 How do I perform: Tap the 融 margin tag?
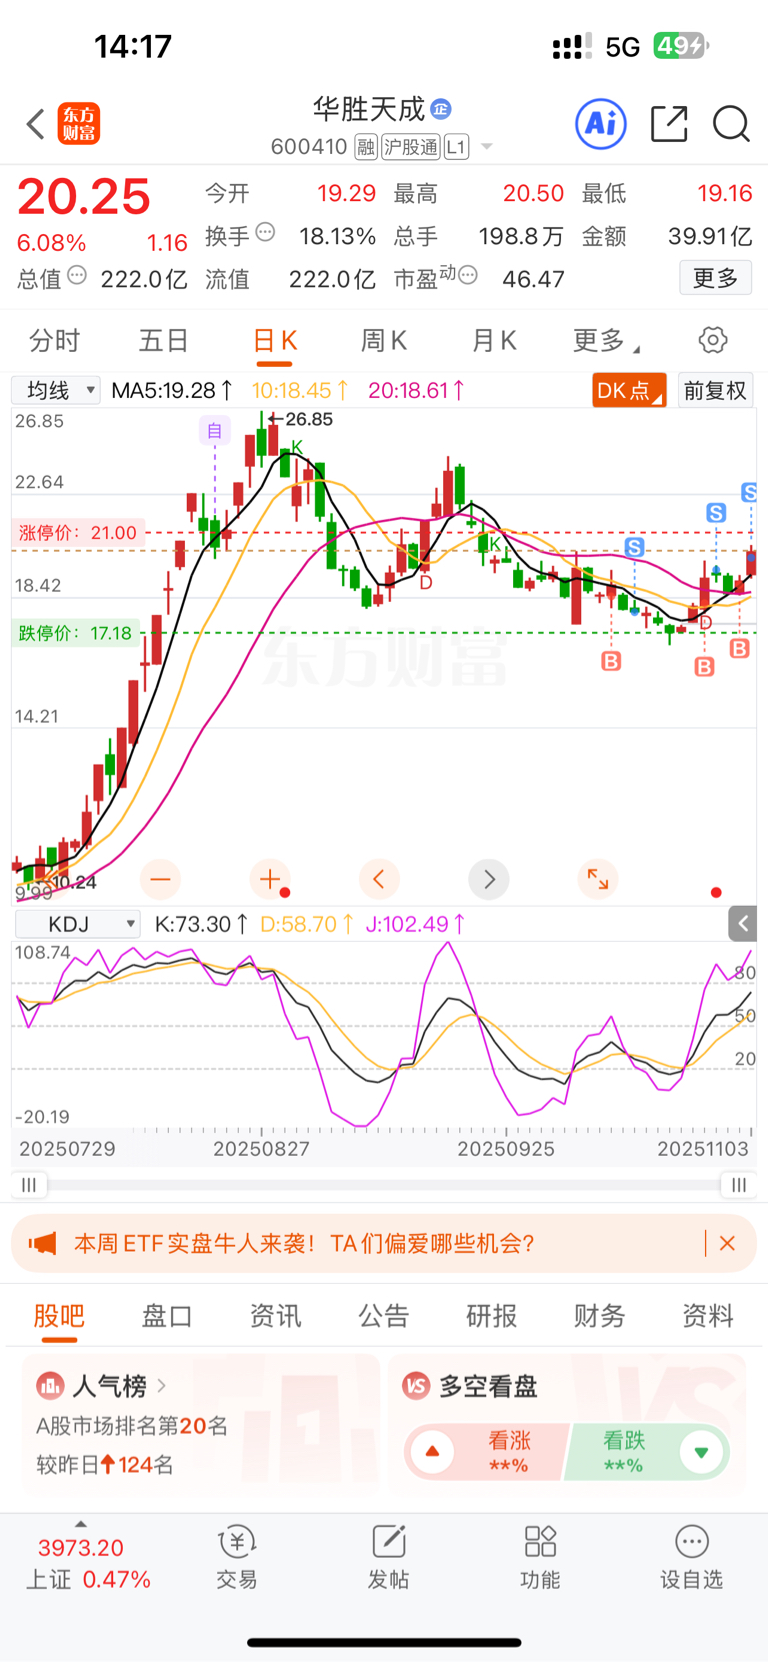click(x=366, y=147)
